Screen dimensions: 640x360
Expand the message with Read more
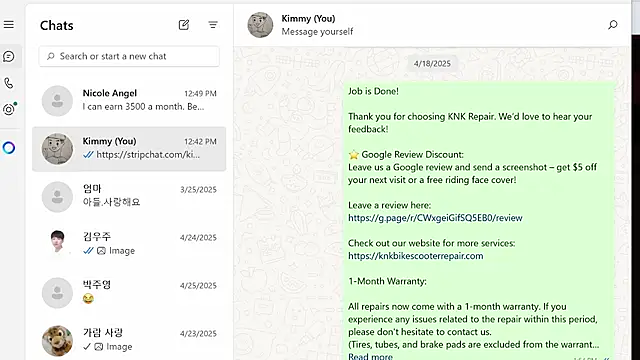370,356
